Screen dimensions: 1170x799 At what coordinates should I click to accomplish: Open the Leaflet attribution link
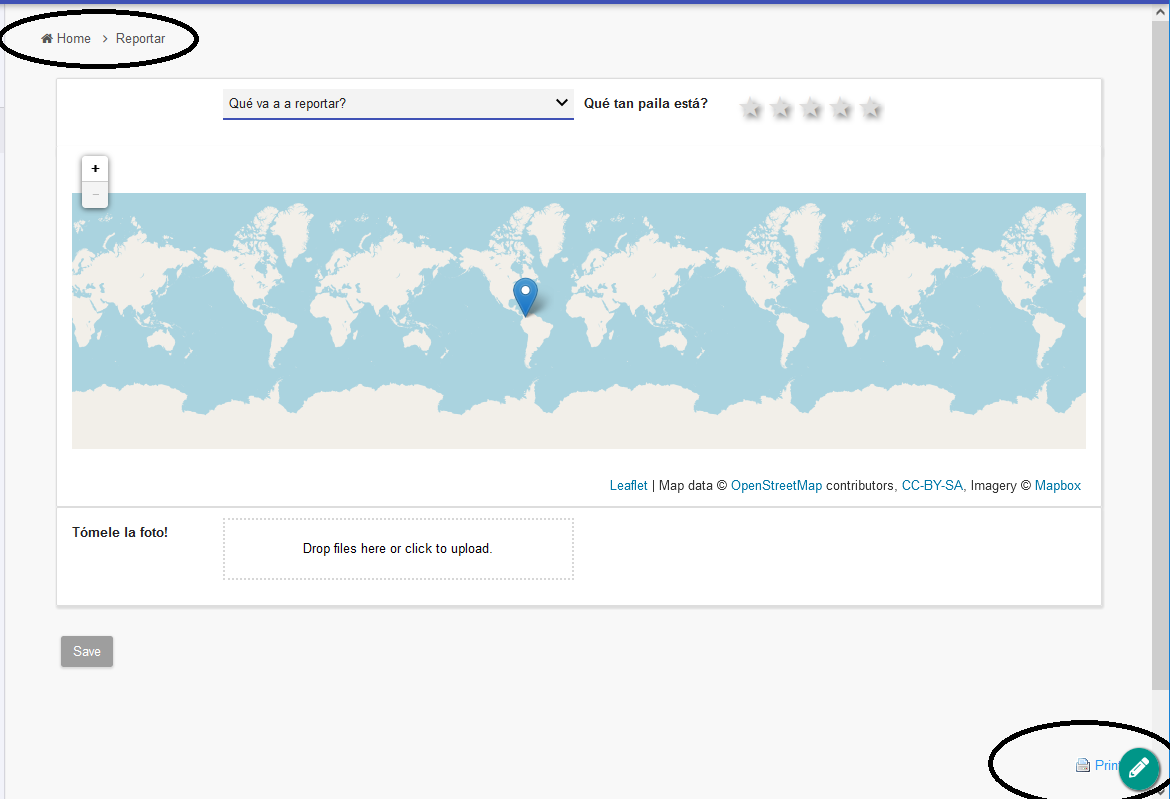628,486
